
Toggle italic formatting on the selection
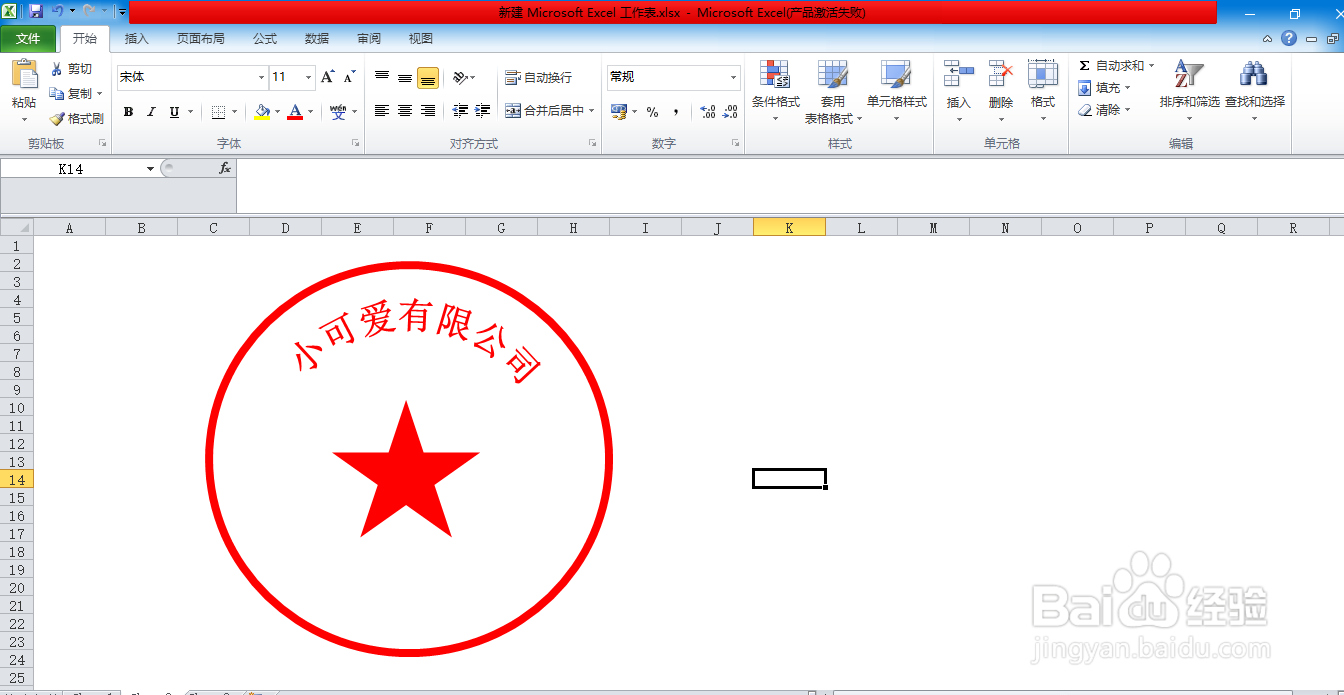click(x=150, y=112)
